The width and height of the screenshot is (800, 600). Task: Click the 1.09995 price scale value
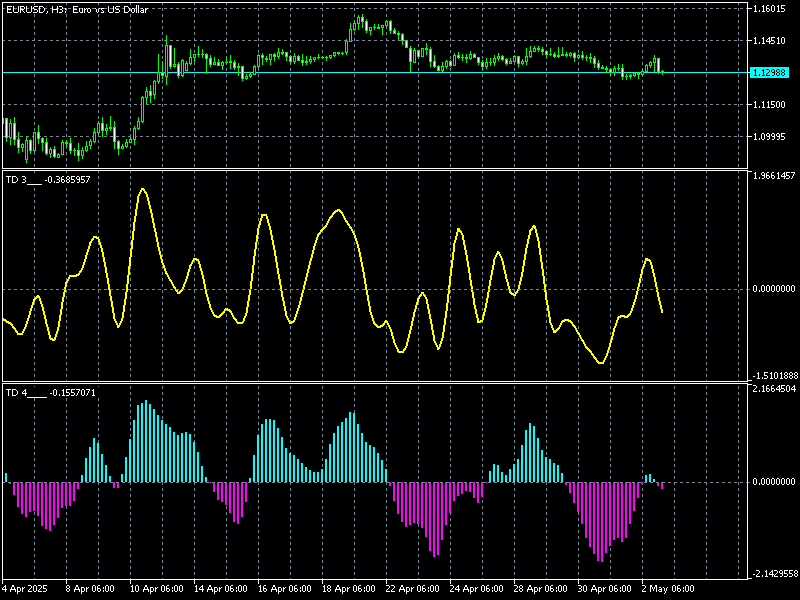click(769, 137)
